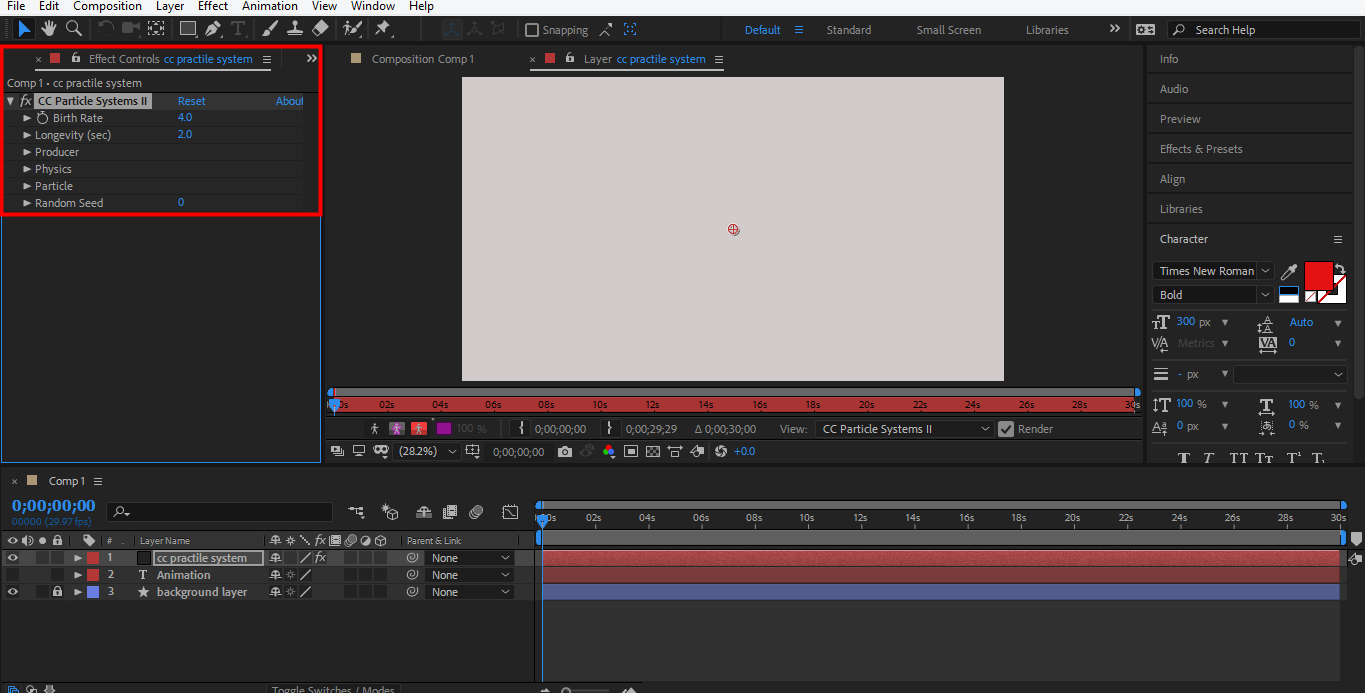Image resolution: width=1365 pixels, height=693 pixels.
Task: Activate the Puppet Pin tool
Action: point(382,29)
